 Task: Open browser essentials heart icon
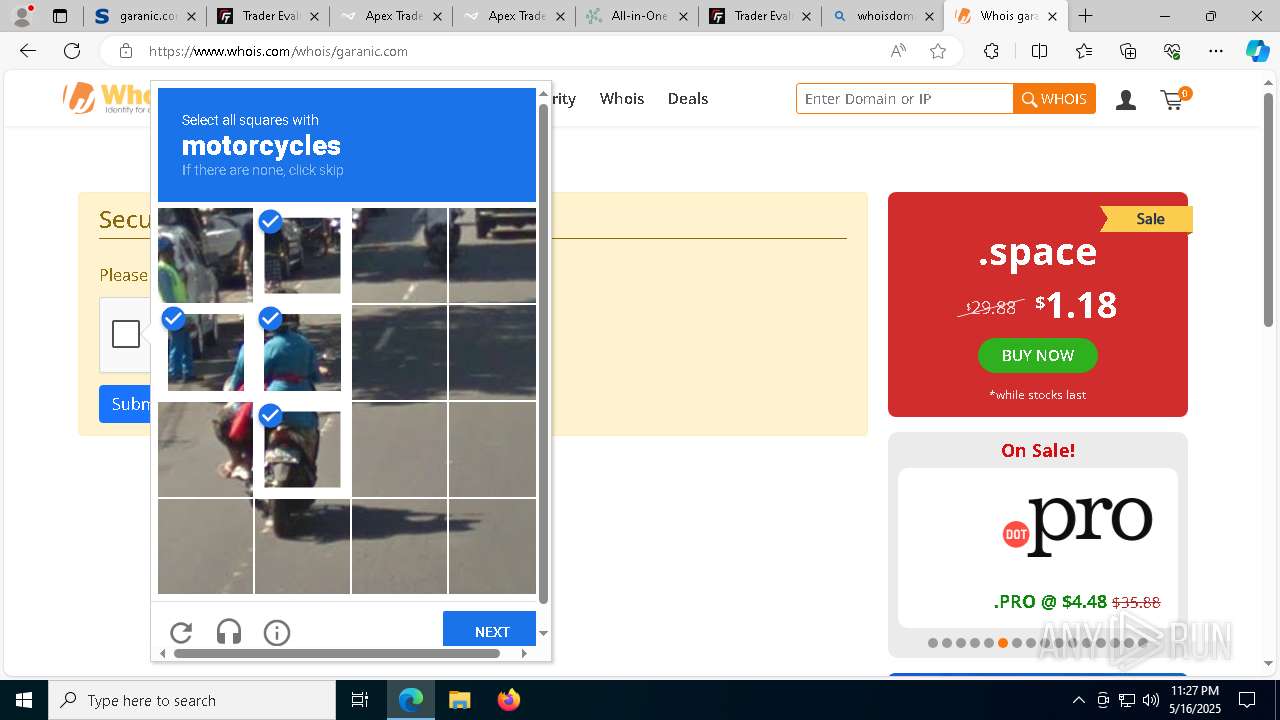coord(1172,51)
